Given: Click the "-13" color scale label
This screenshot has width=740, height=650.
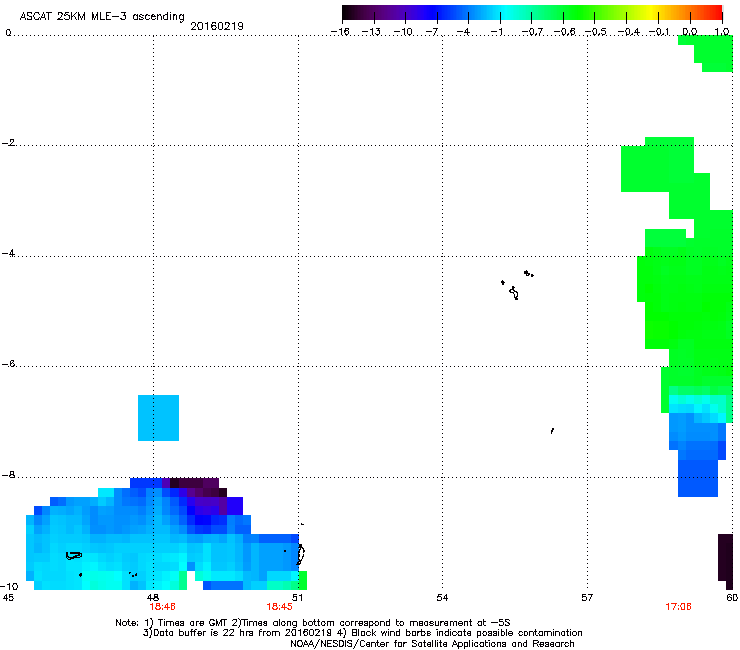Looking at the screenshot, I should pyautogui.click(x=371, y=32).
